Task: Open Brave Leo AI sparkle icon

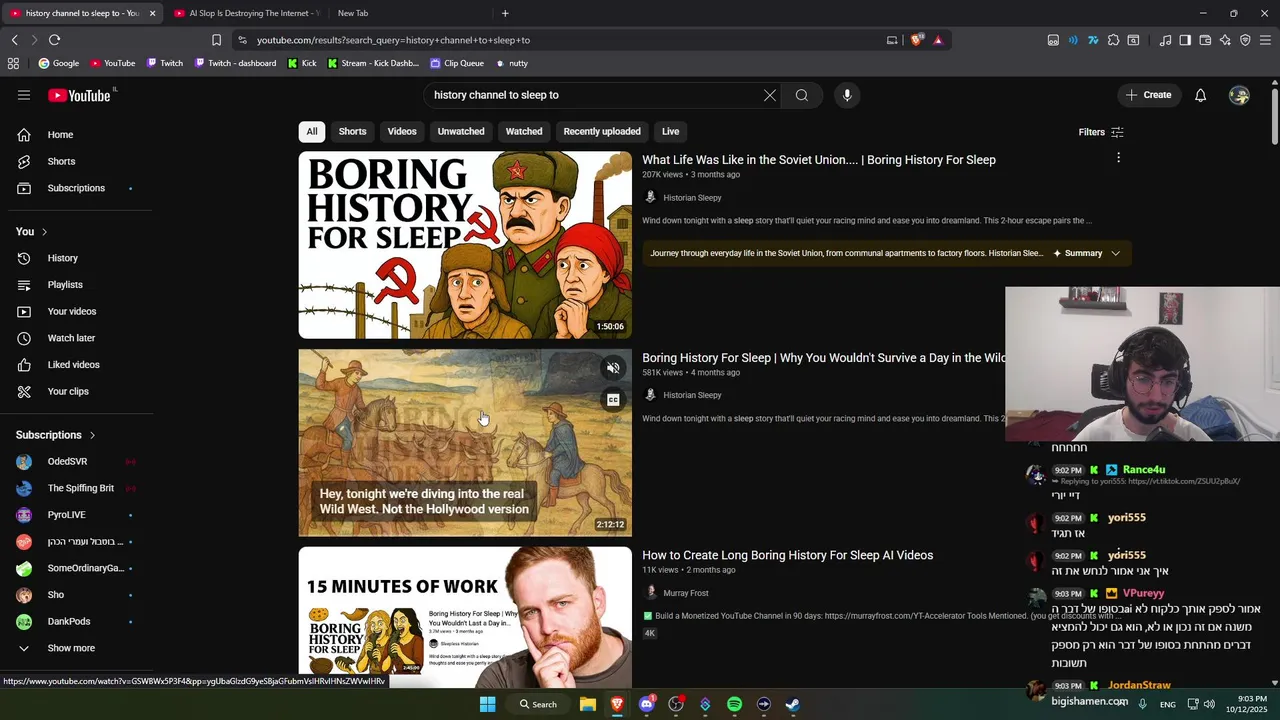Action: point(1225,40)
